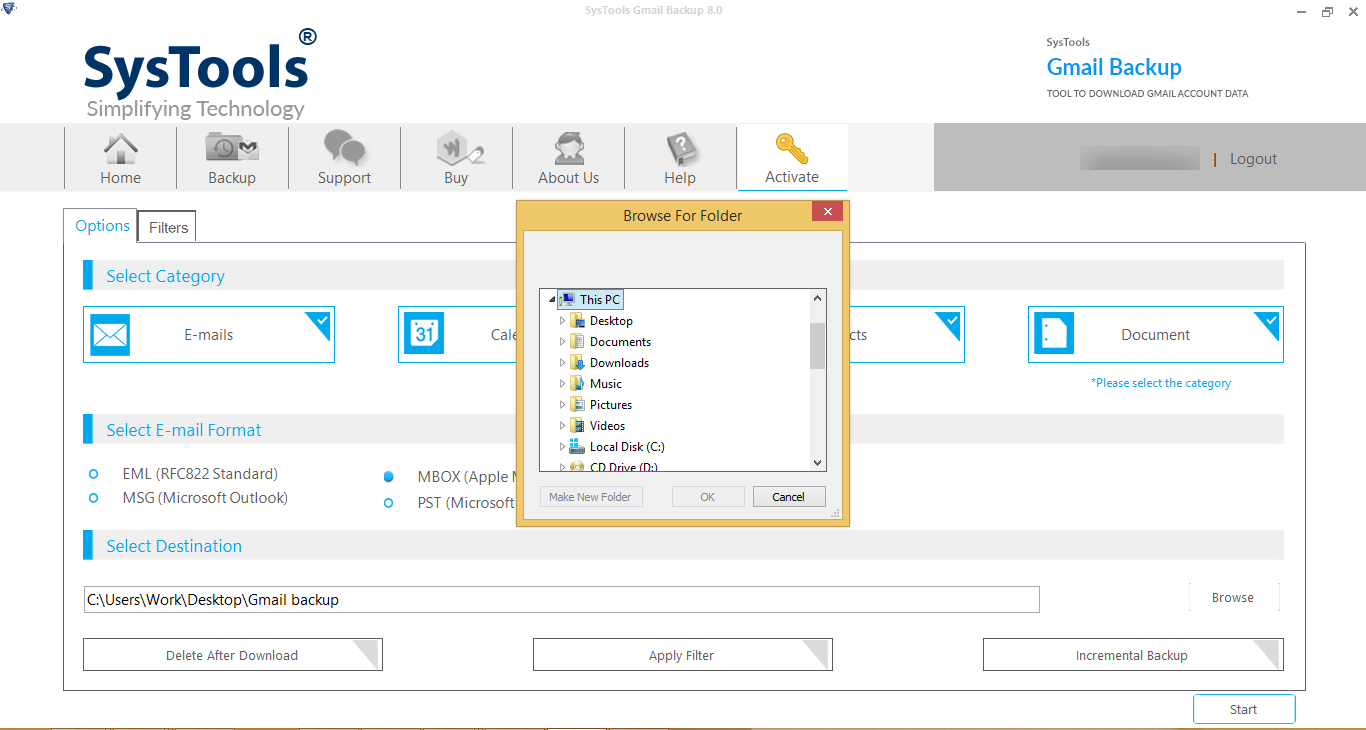The image size is (1366, 730).
Task: Click the Select Category heading text
Action: (166, 276)
